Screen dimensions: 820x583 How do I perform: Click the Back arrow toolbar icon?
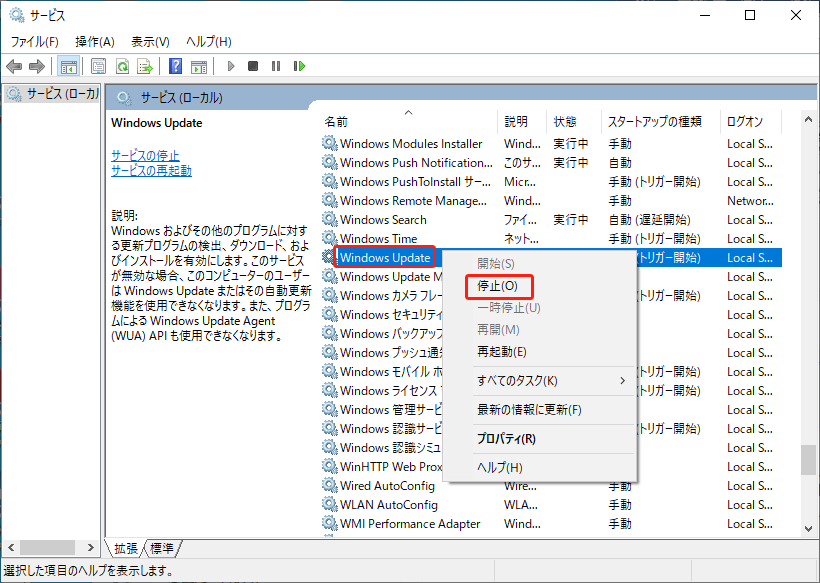[x=14, y=66]
